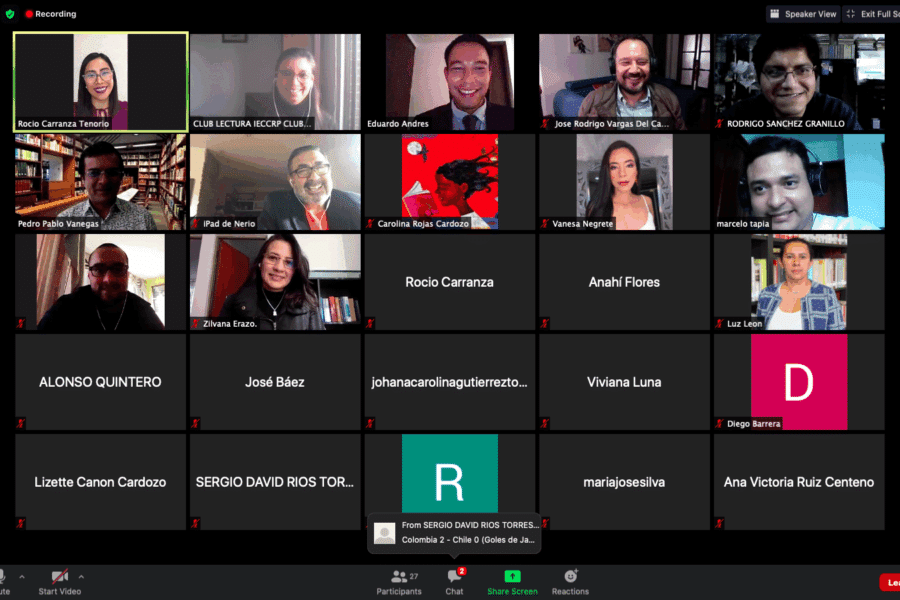Viewport: 900px width, 600px height.
Task: Expand video options arrow next to Start Video
Action: coord(81,576)
